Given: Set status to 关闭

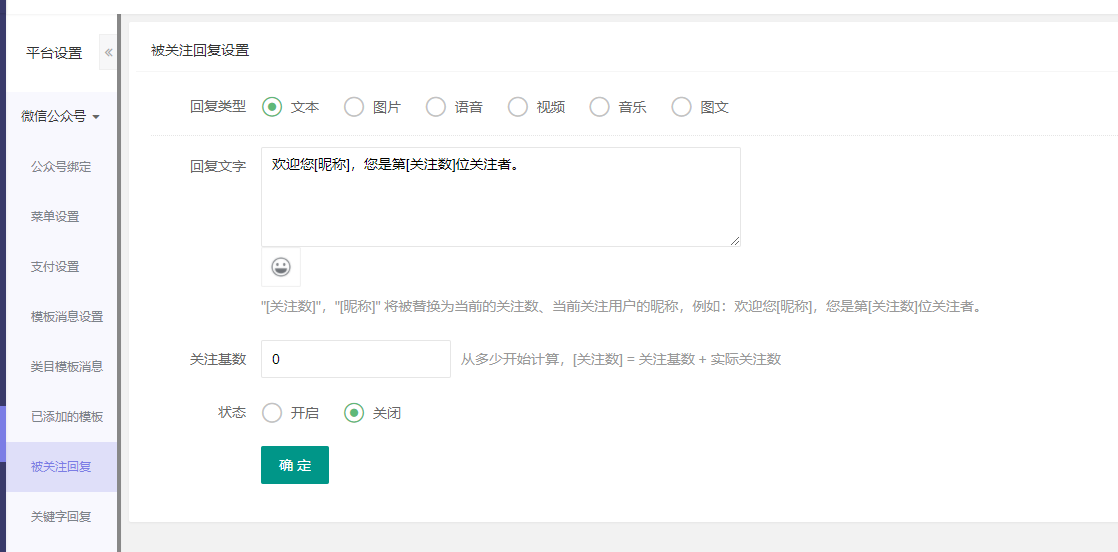Looking at the screenshot, I should point(354,413).
